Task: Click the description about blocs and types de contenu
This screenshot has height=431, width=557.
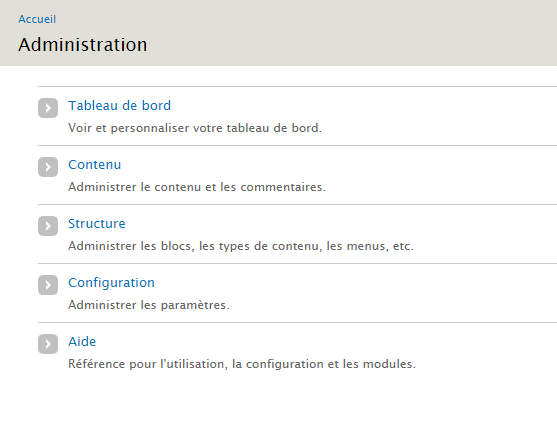Action: point(241,246)
